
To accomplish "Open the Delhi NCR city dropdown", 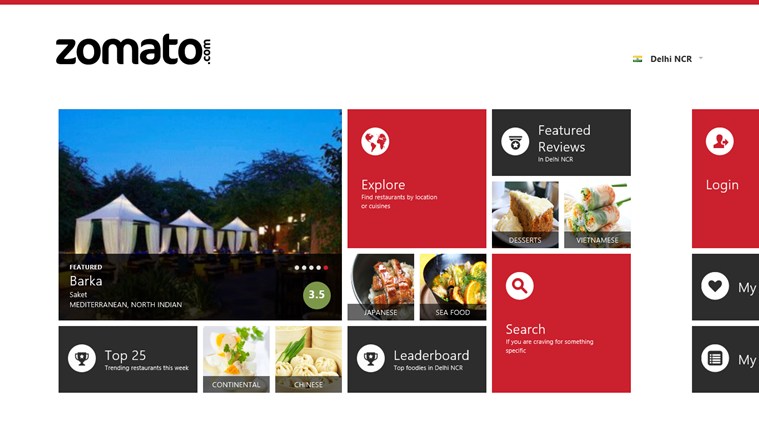I will 668,59.
